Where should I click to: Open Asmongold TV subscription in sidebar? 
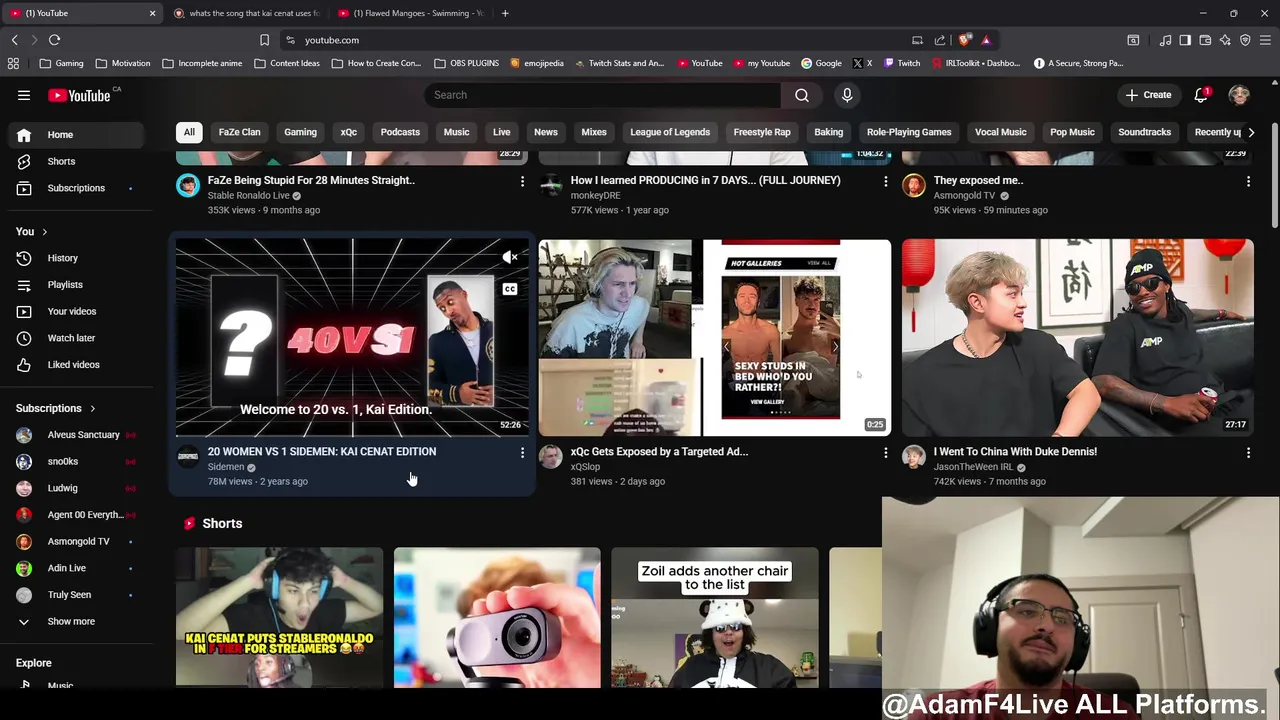click(74, 541)
